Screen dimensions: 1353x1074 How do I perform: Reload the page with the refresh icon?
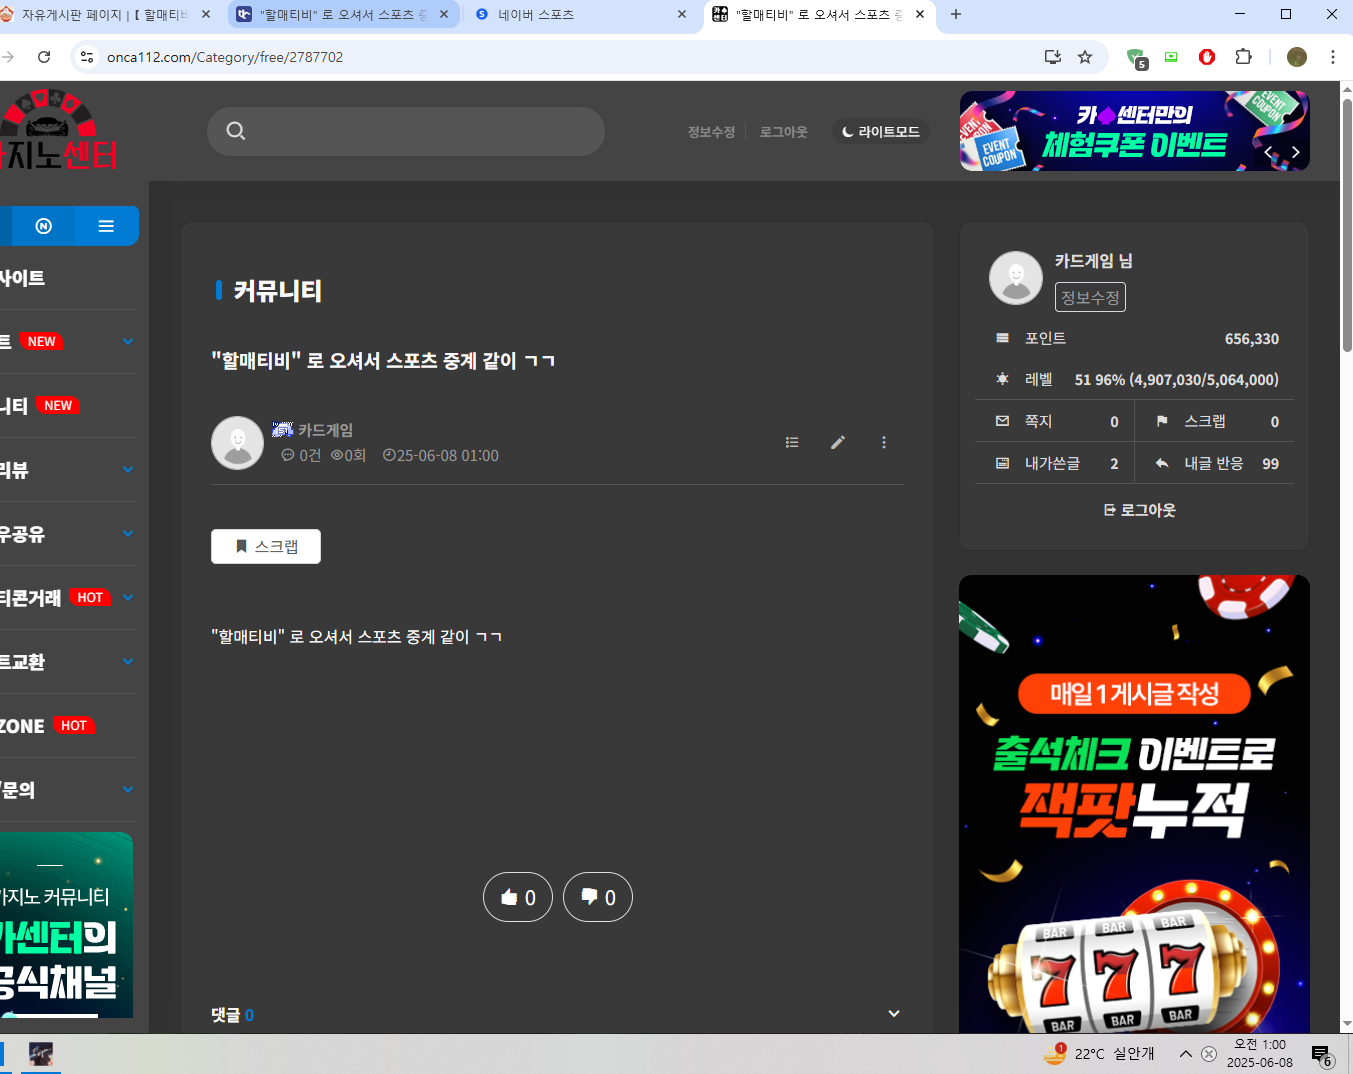44,57
